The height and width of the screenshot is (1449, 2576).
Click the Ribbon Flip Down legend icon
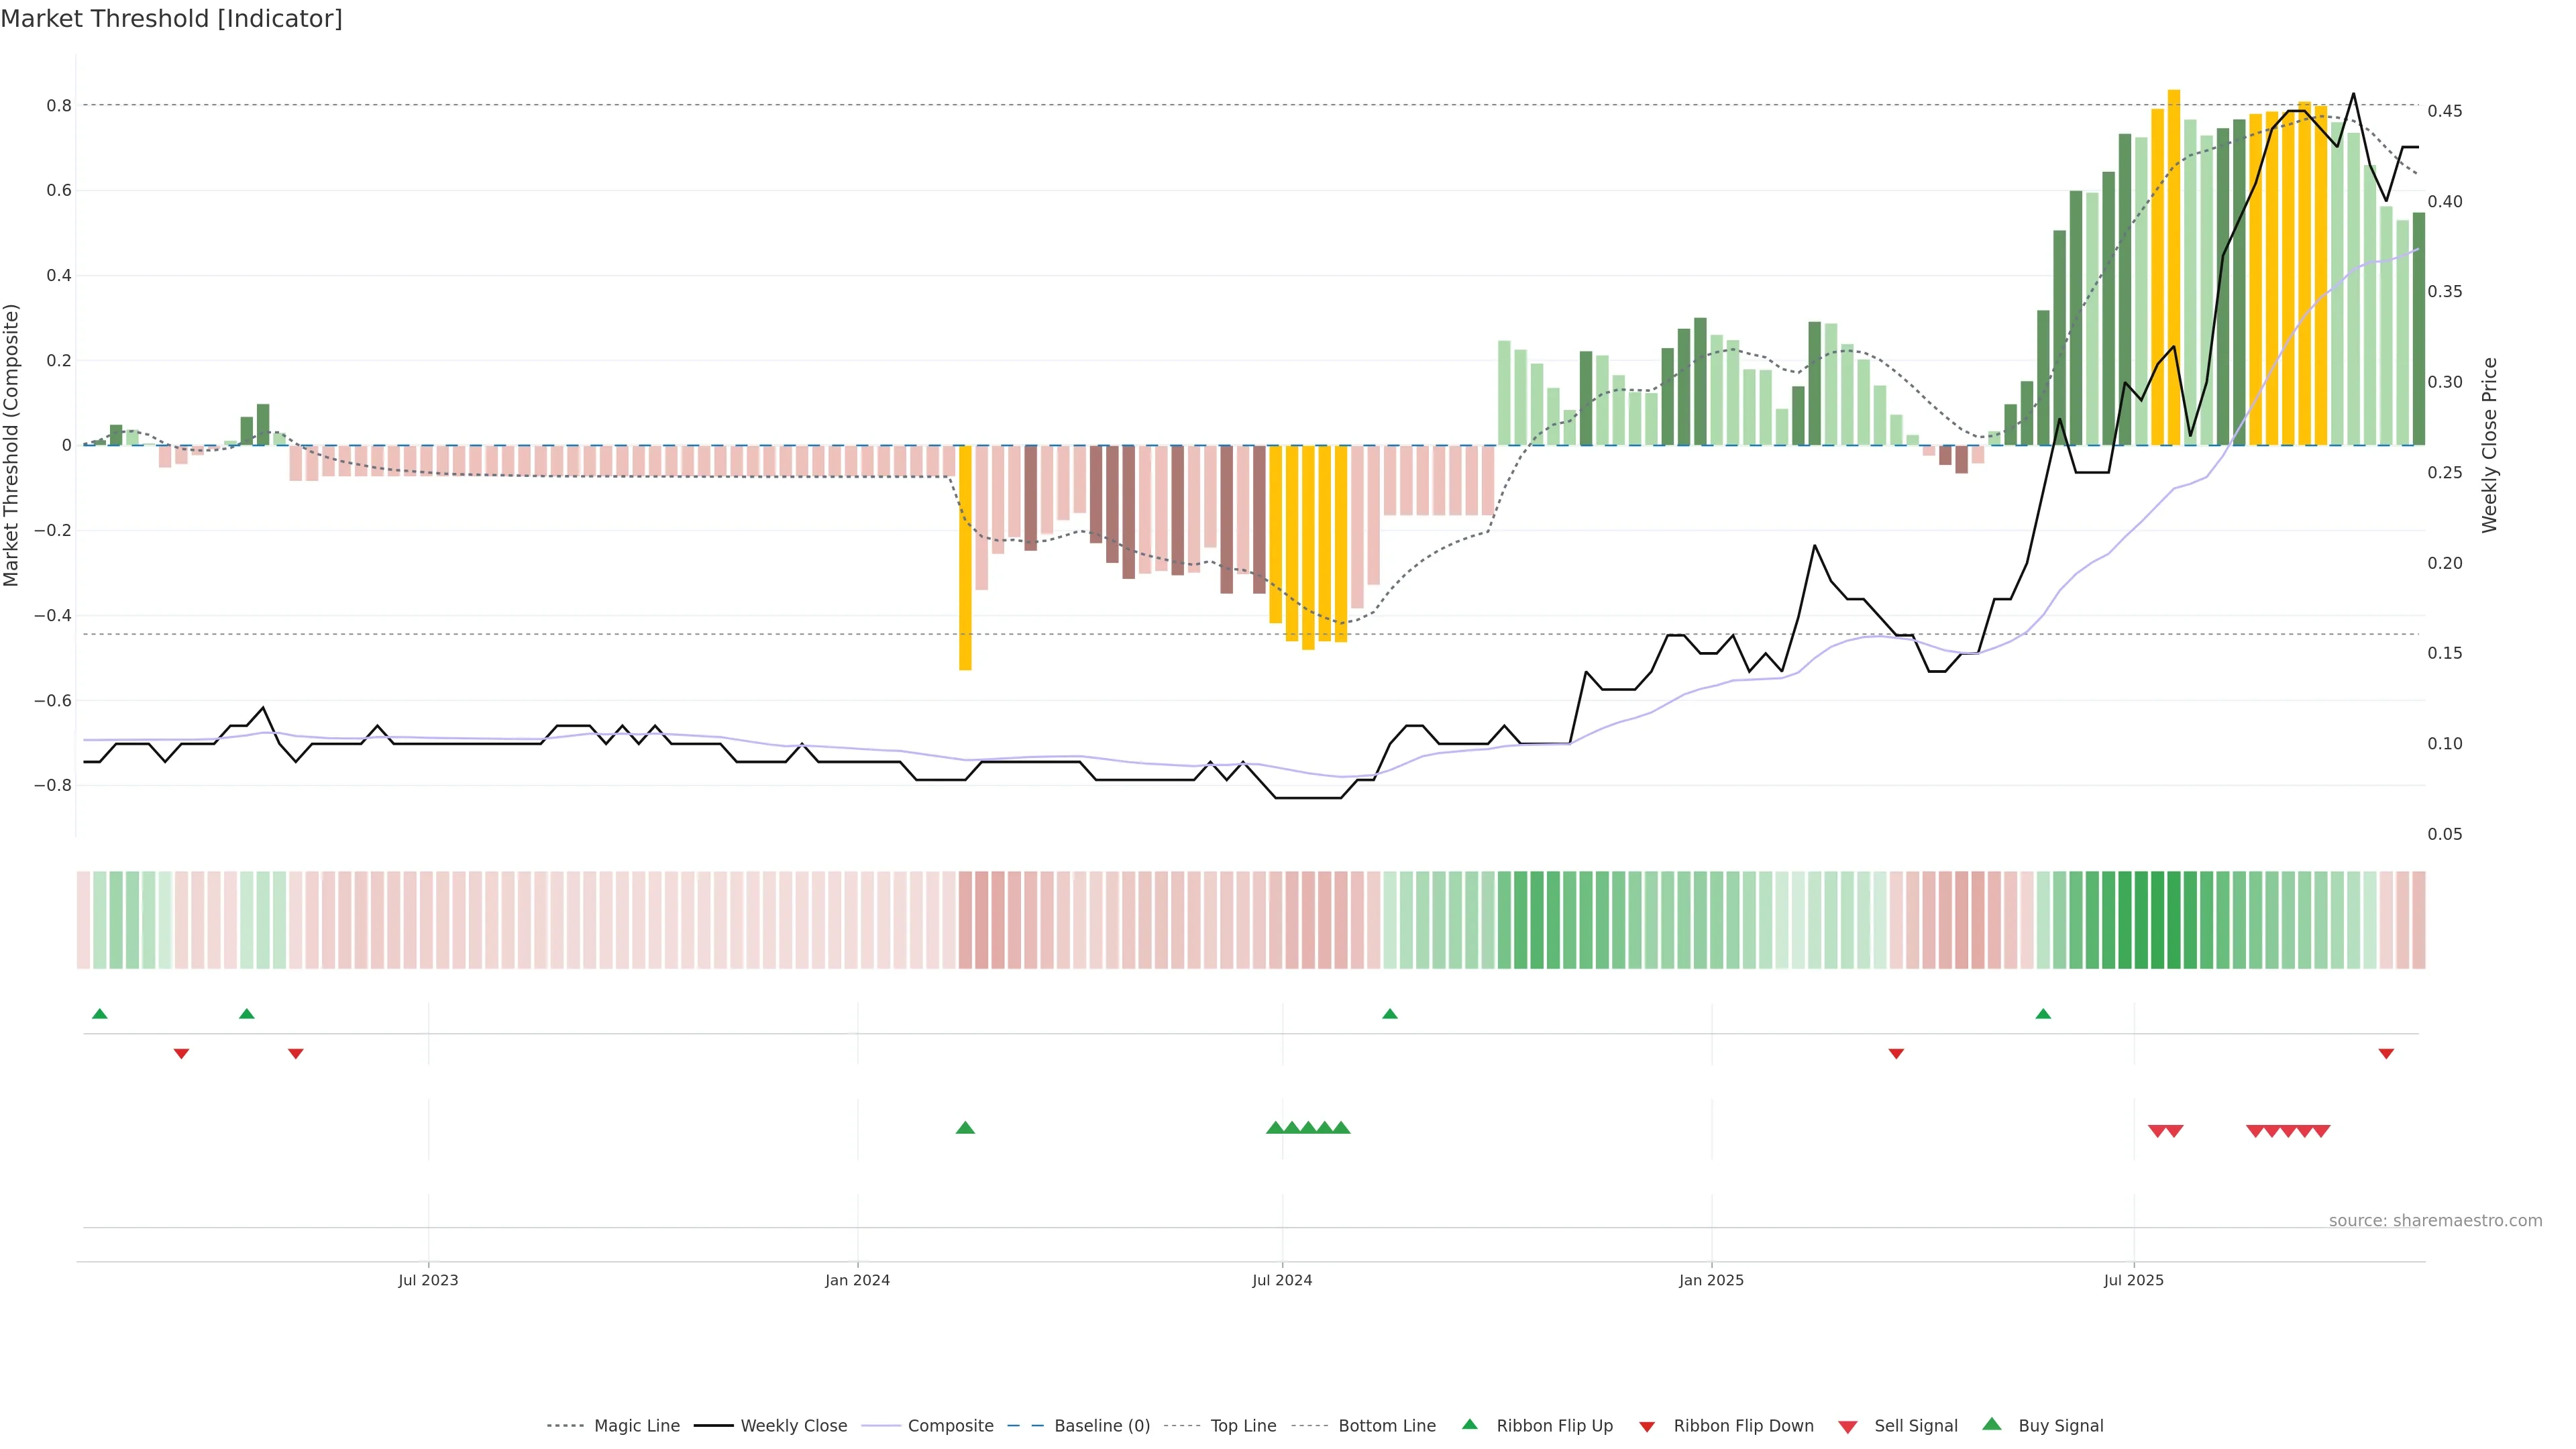1647,1427
